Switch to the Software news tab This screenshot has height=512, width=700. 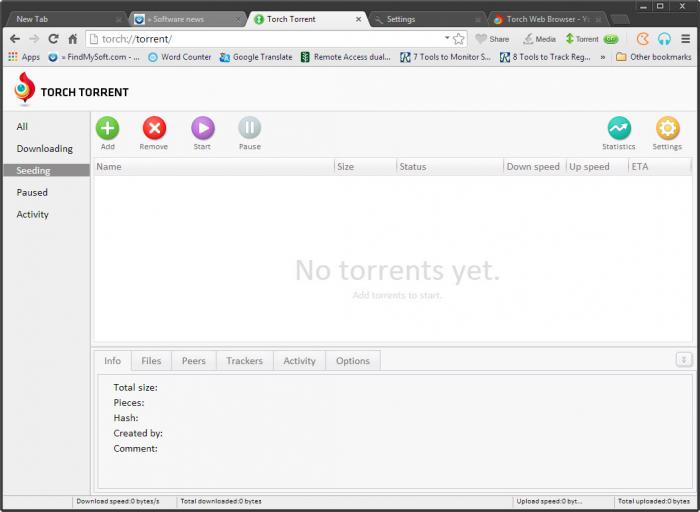(x=188, y=19)
